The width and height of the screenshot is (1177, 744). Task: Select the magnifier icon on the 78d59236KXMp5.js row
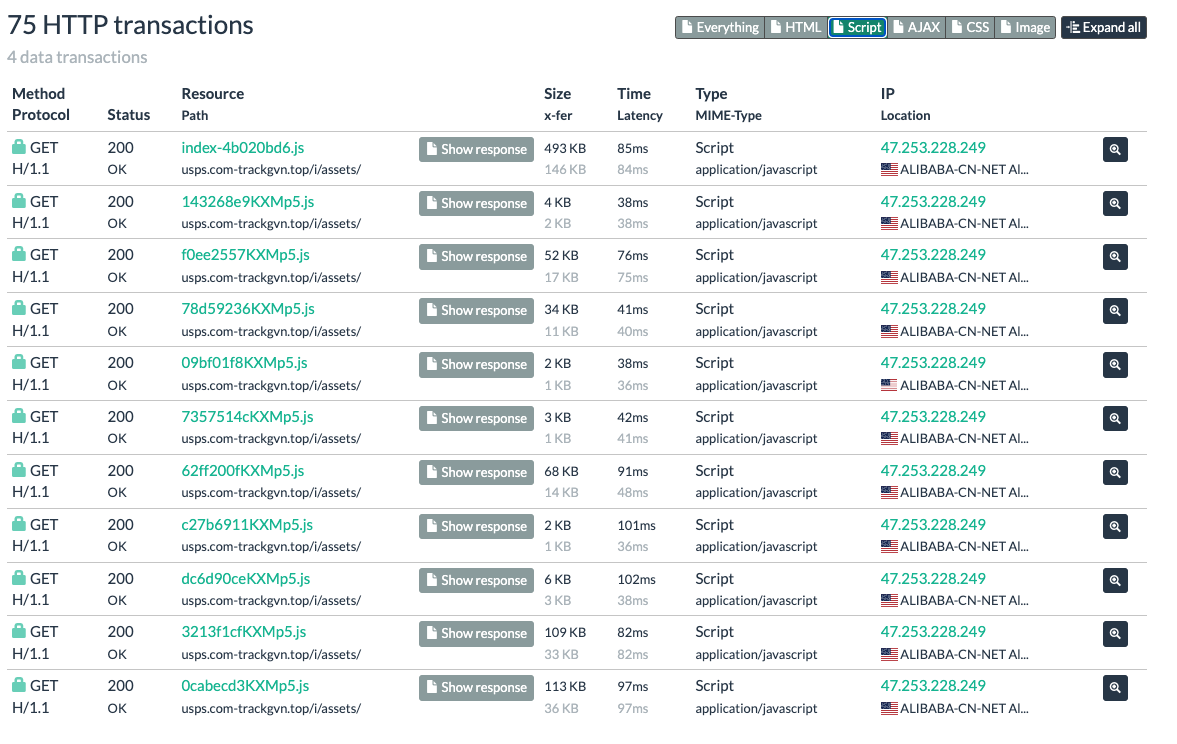click(x=1115, y=311)
